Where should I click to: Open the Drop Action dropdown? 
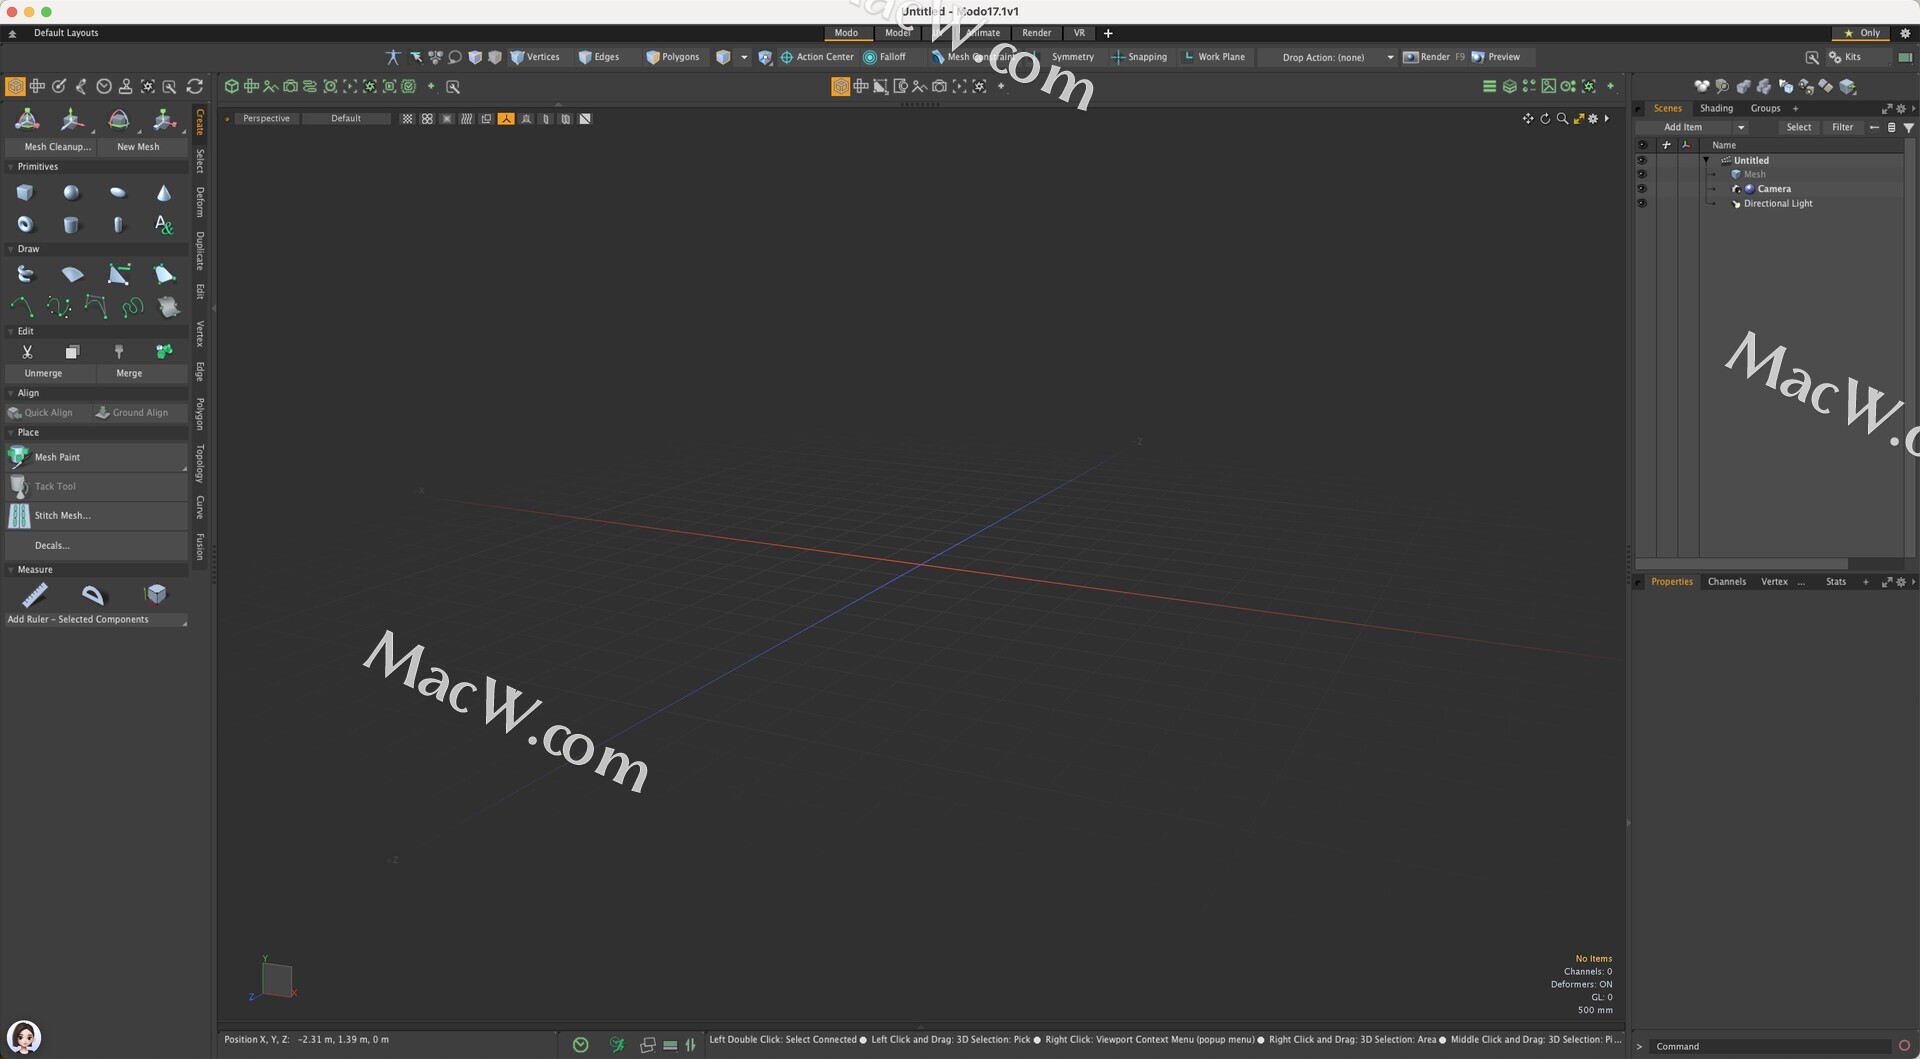[1329, 57]
